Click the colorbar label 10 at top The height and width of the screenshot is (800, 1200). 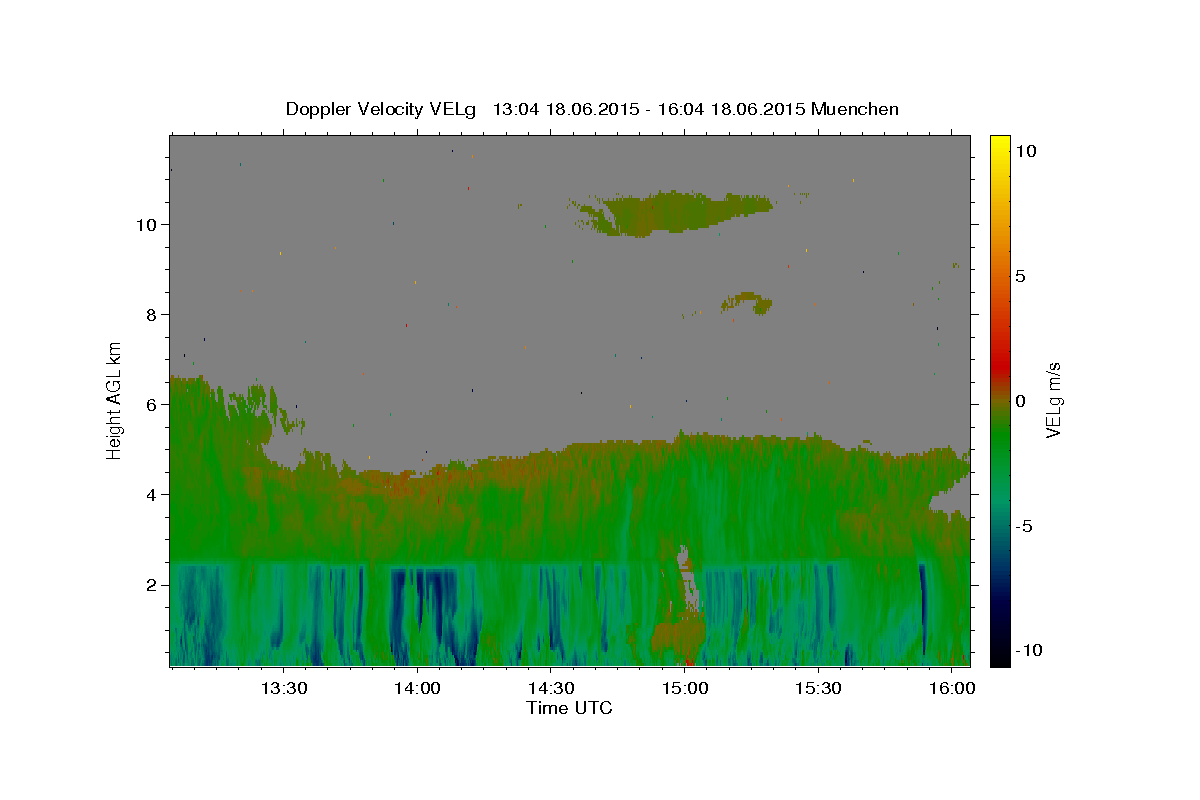click(1025, 151)
